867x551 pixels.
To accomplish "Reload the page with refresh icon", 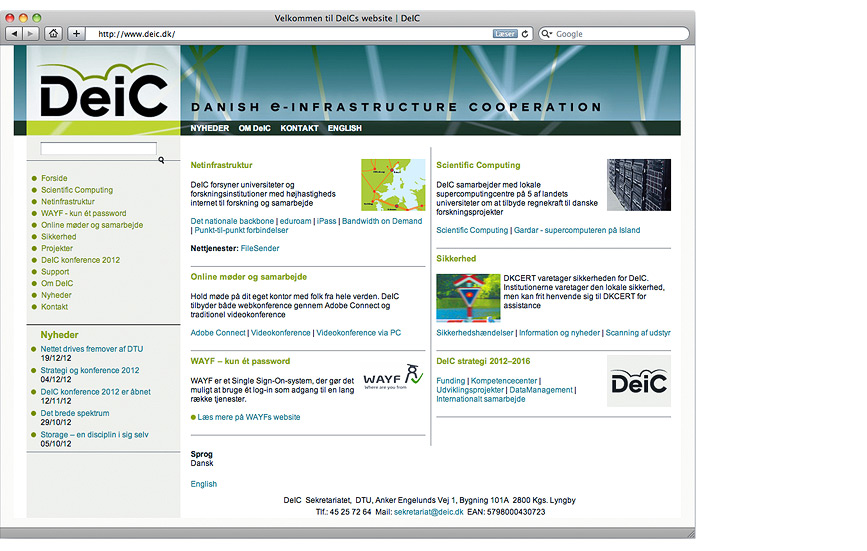I will click(x=525, y=34).
